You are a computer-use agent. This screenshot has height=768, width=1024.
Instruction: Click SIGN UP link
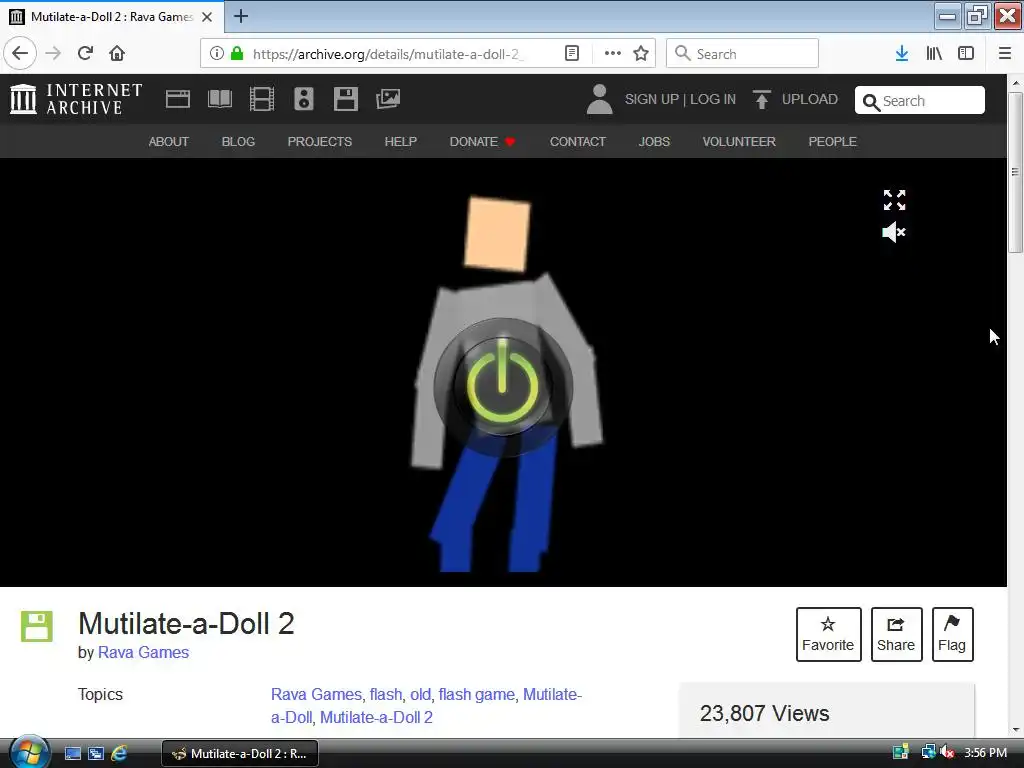pyautogui.click(x=651, y=99)
